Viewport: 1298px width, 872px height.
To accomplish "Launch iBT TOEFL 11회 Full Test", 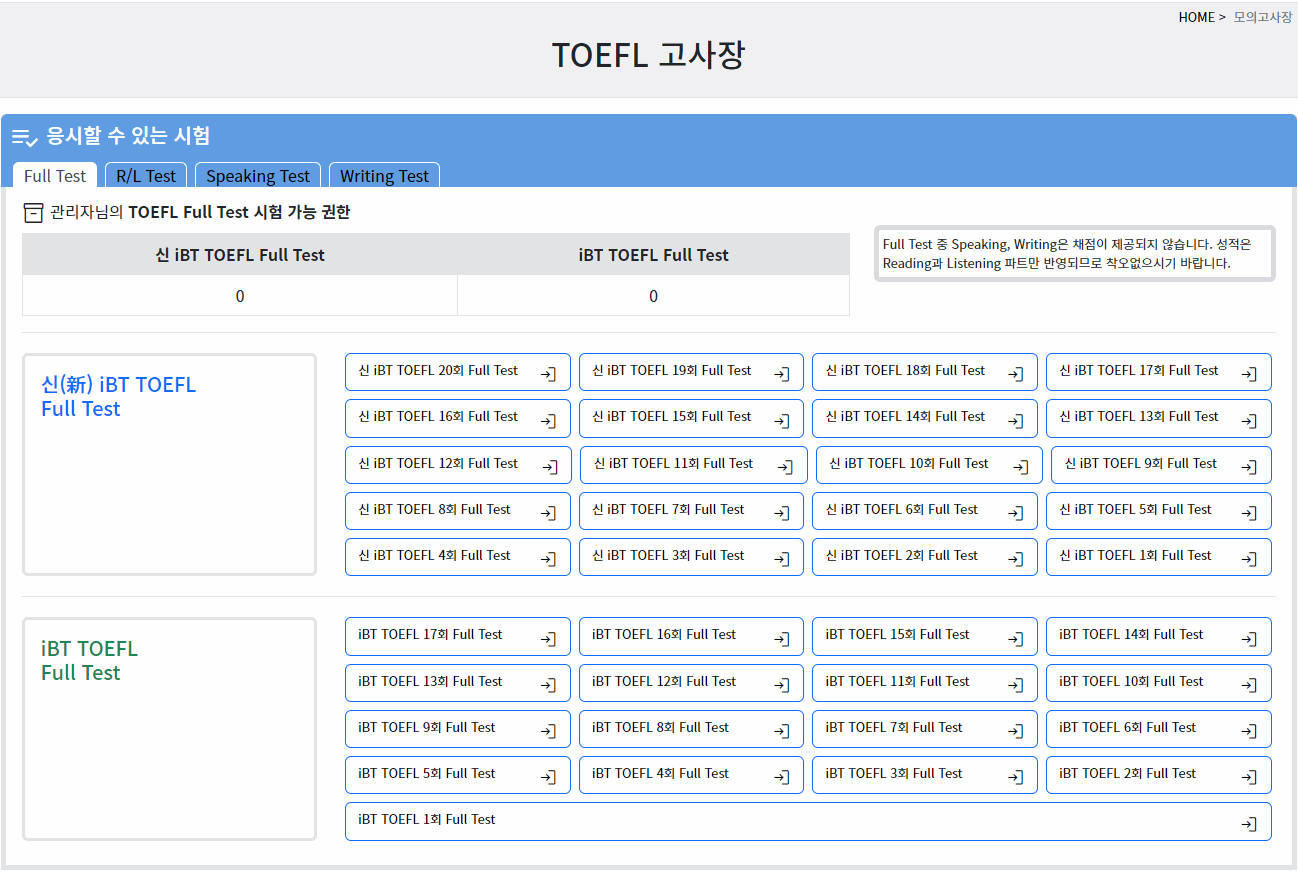I will pos(925,683).
